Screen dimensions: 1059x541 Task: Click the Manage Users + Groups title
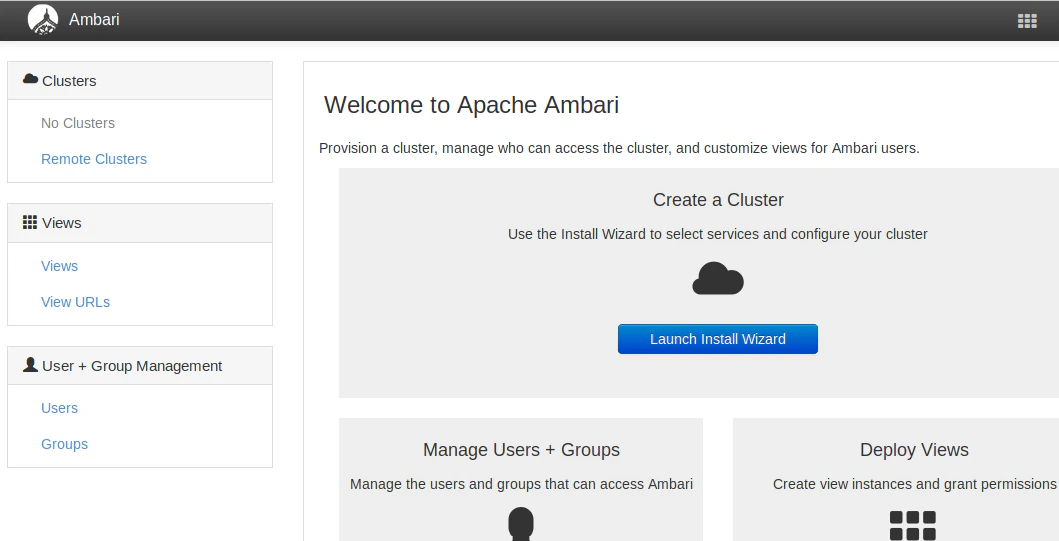pos(521,450)
